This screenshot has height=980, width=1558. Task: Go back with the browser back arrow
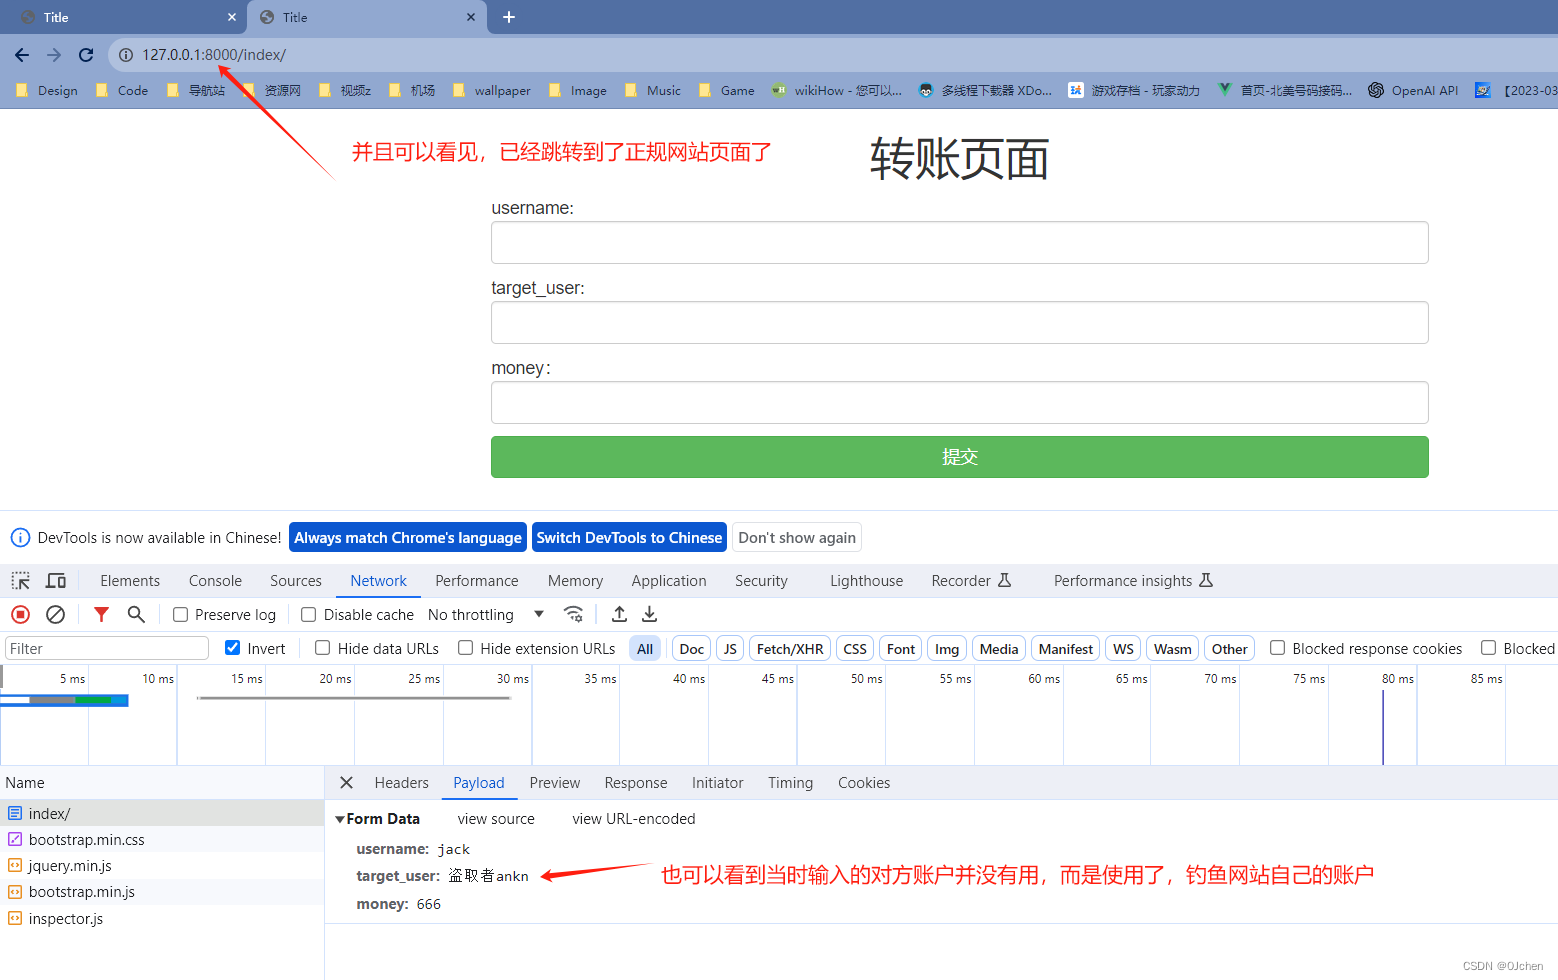click(22, 55)
